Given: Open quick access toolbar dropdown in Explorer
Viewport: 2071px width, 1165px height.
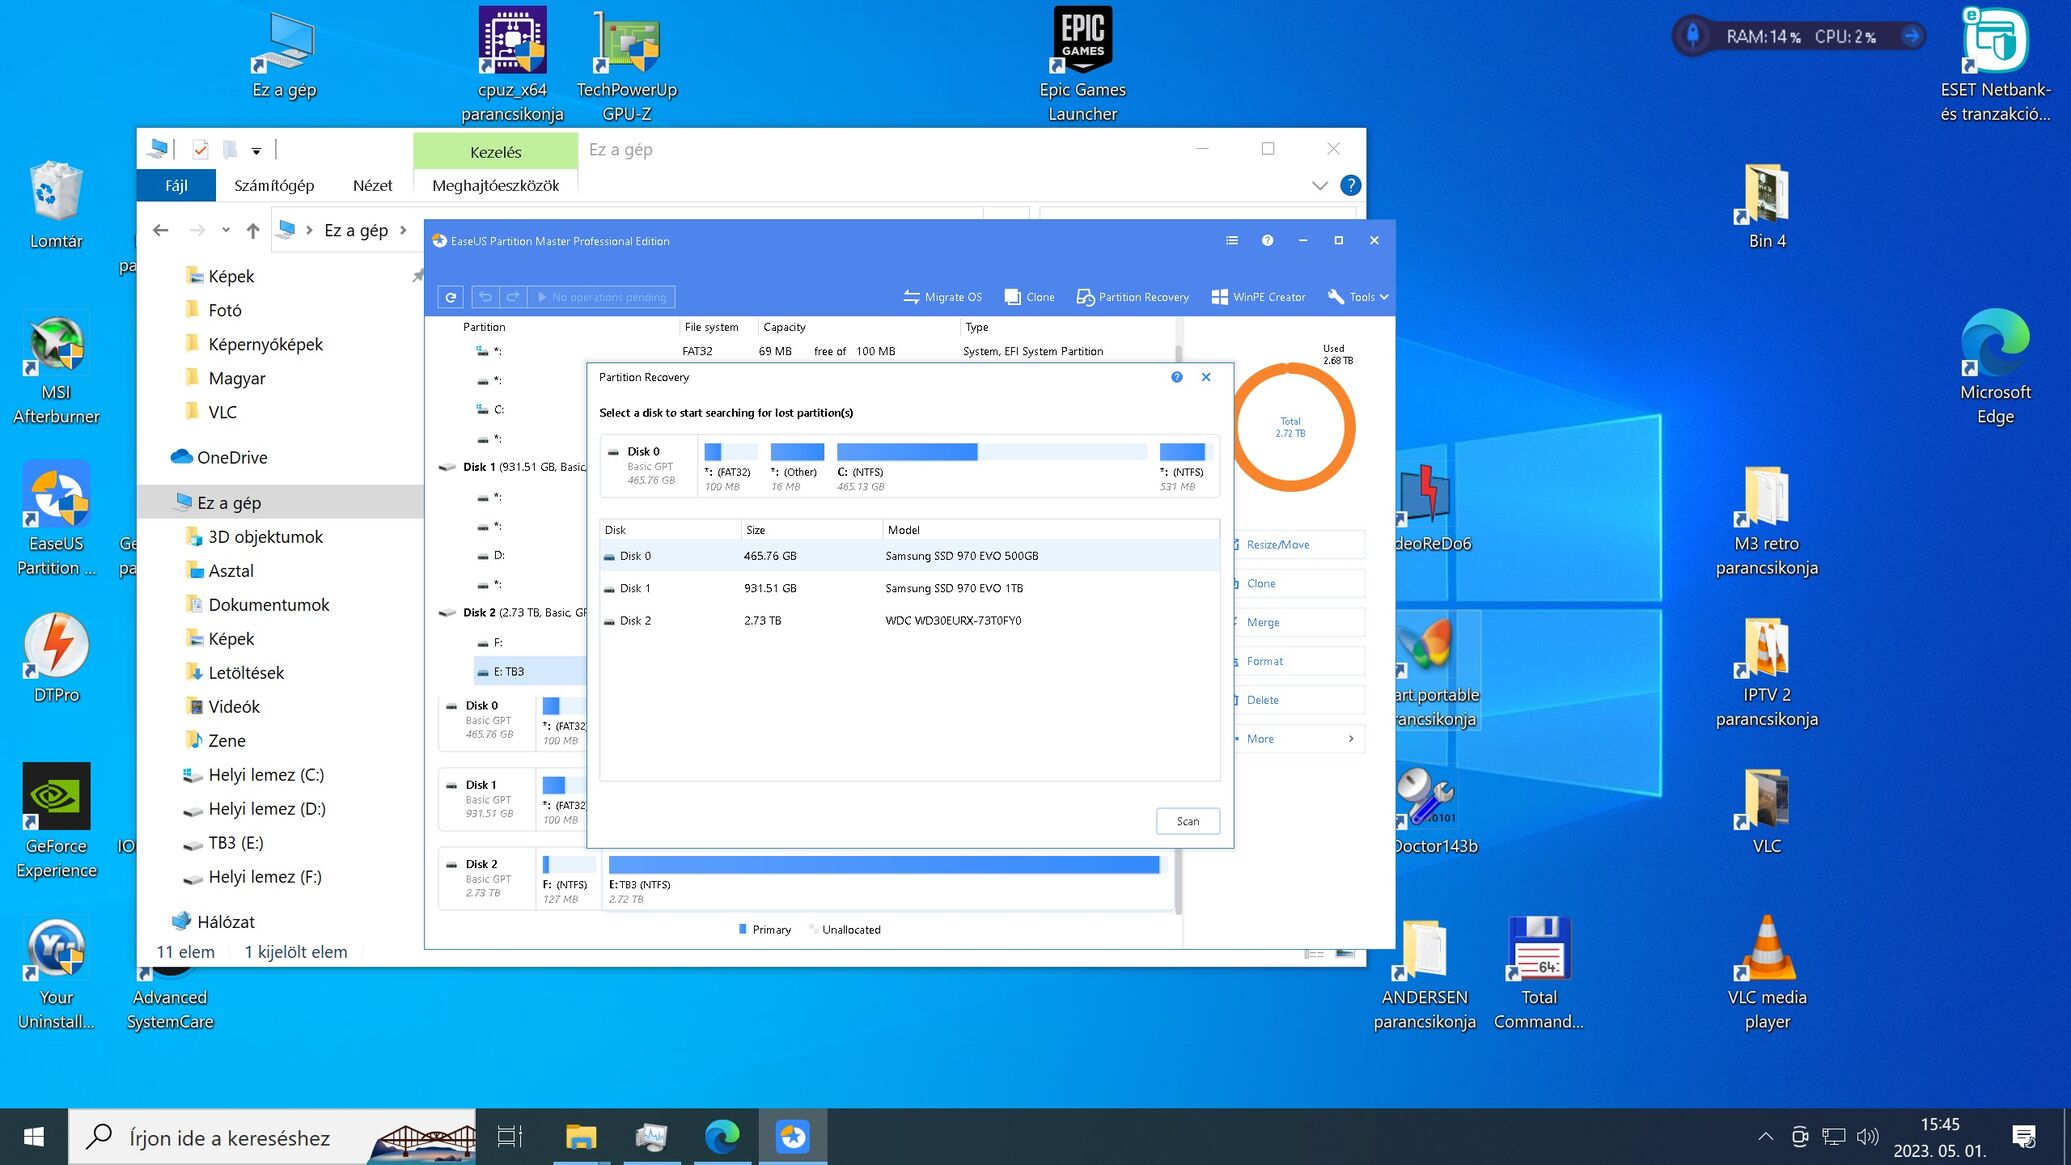Looking at the screenshot, I should point(256,151).
